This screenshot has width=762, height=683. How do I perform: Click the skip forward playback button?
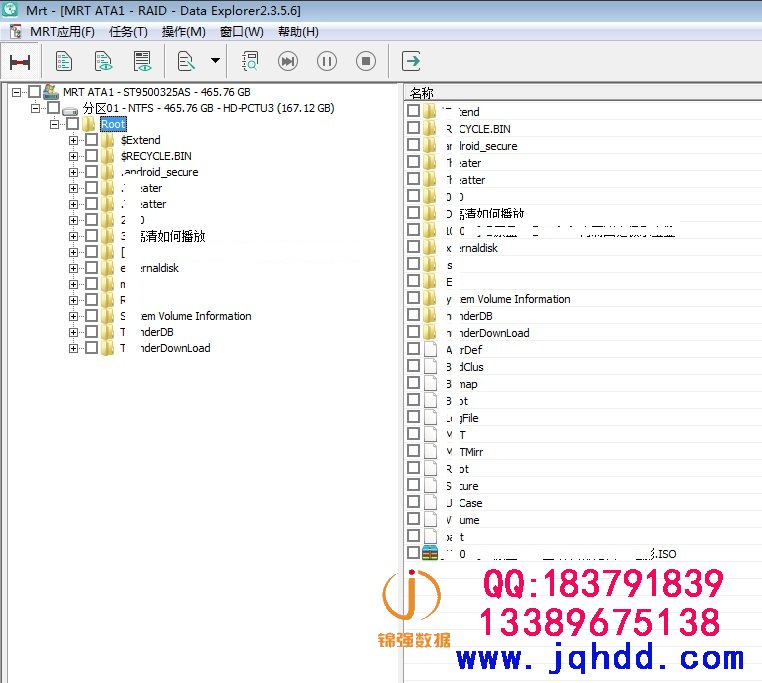288,61
